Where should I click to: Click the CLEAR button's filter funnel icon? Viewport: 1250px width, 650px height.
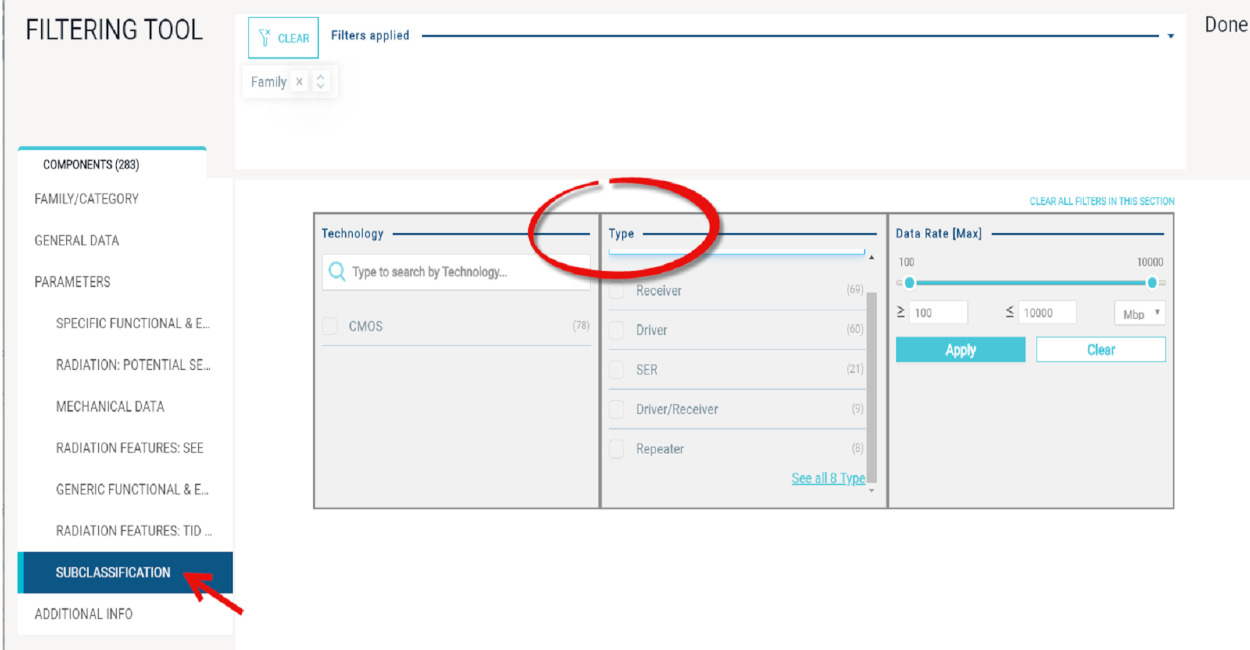265,38
